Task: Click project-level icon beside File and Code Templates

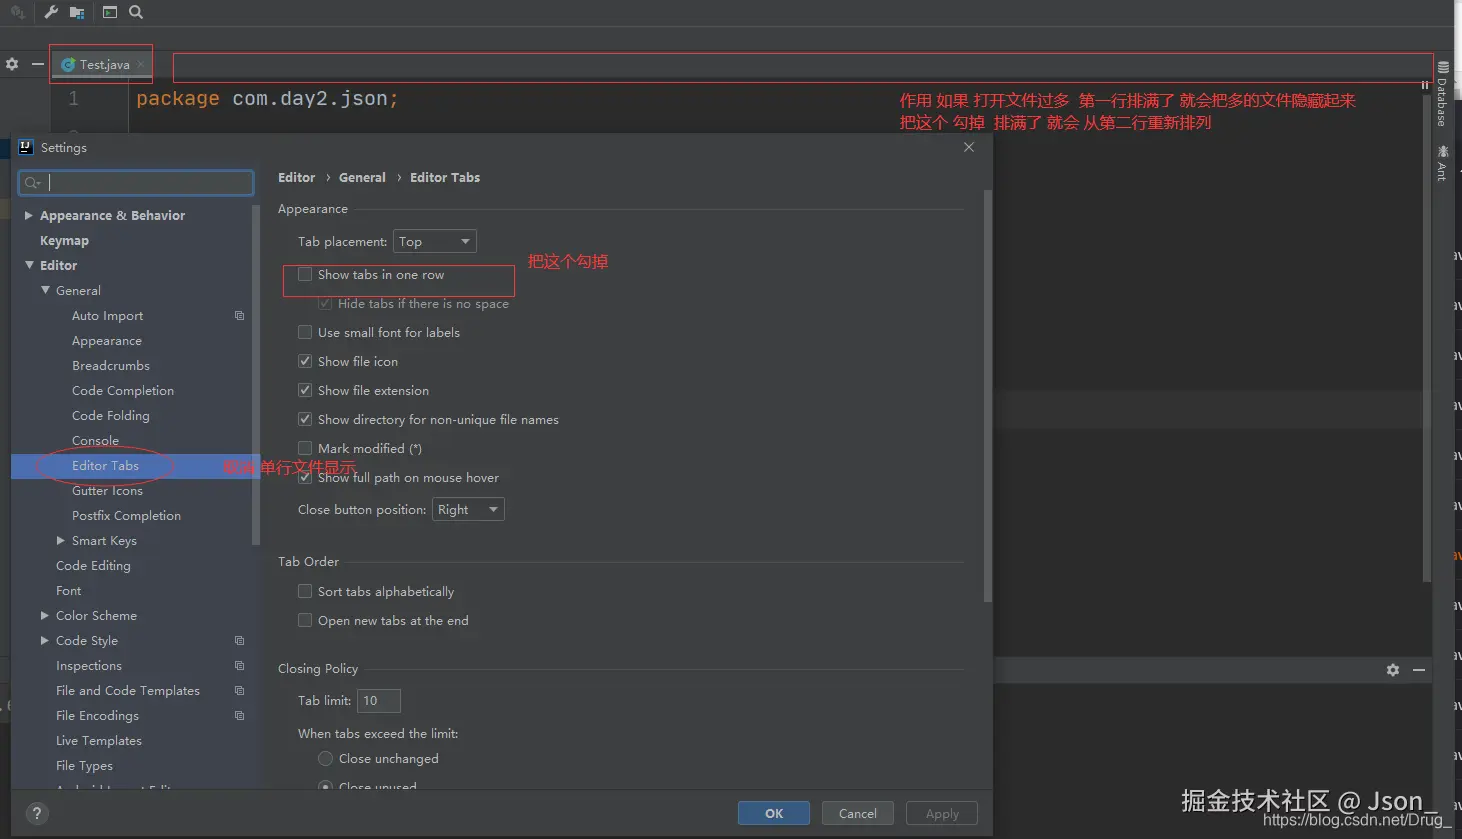Action: (239, 691)
